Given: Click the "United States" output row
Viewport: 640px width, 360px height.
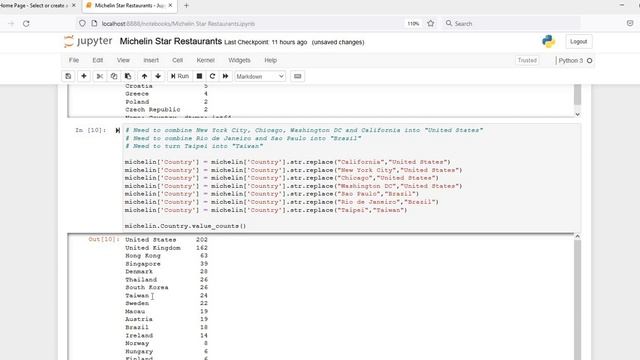Looking at the screenshot, I should point(166,240).
